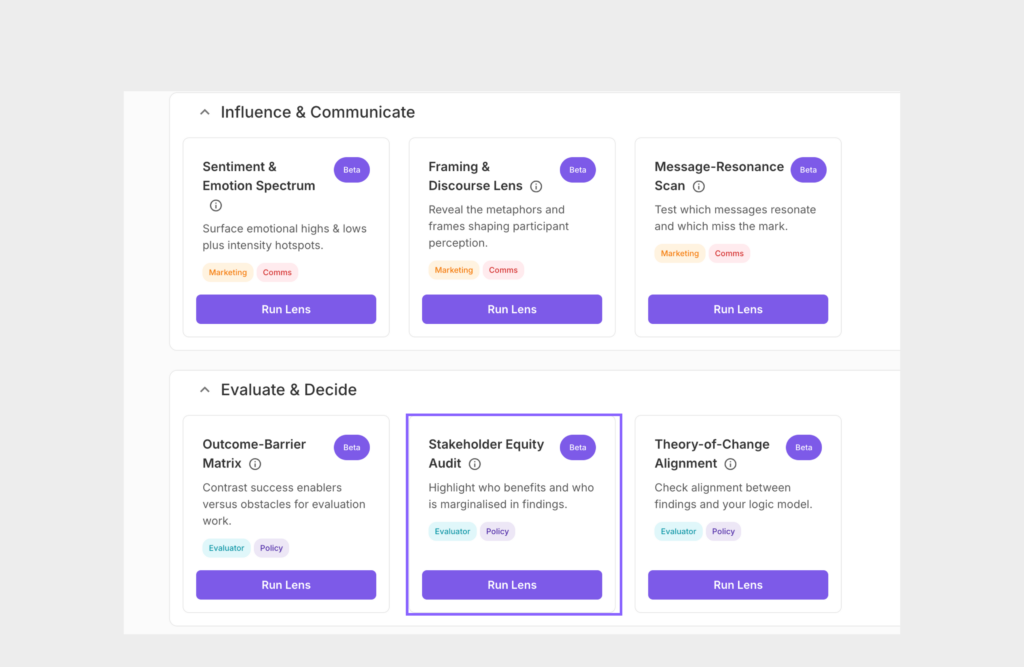Run Lens on Framing & Discourse Lens card
Screen dimensions: 1024x667
(512, 309)
